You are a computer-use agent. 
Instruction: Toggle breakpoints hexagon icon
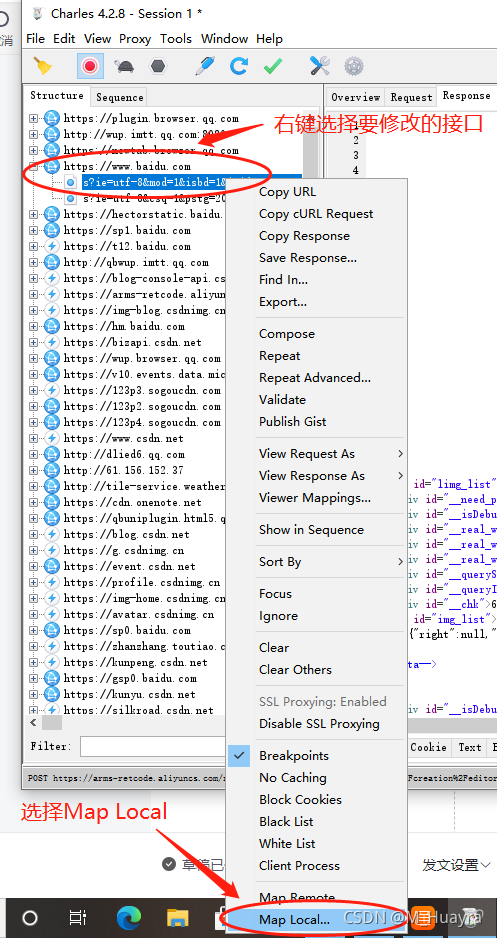(x=158, y=66)
